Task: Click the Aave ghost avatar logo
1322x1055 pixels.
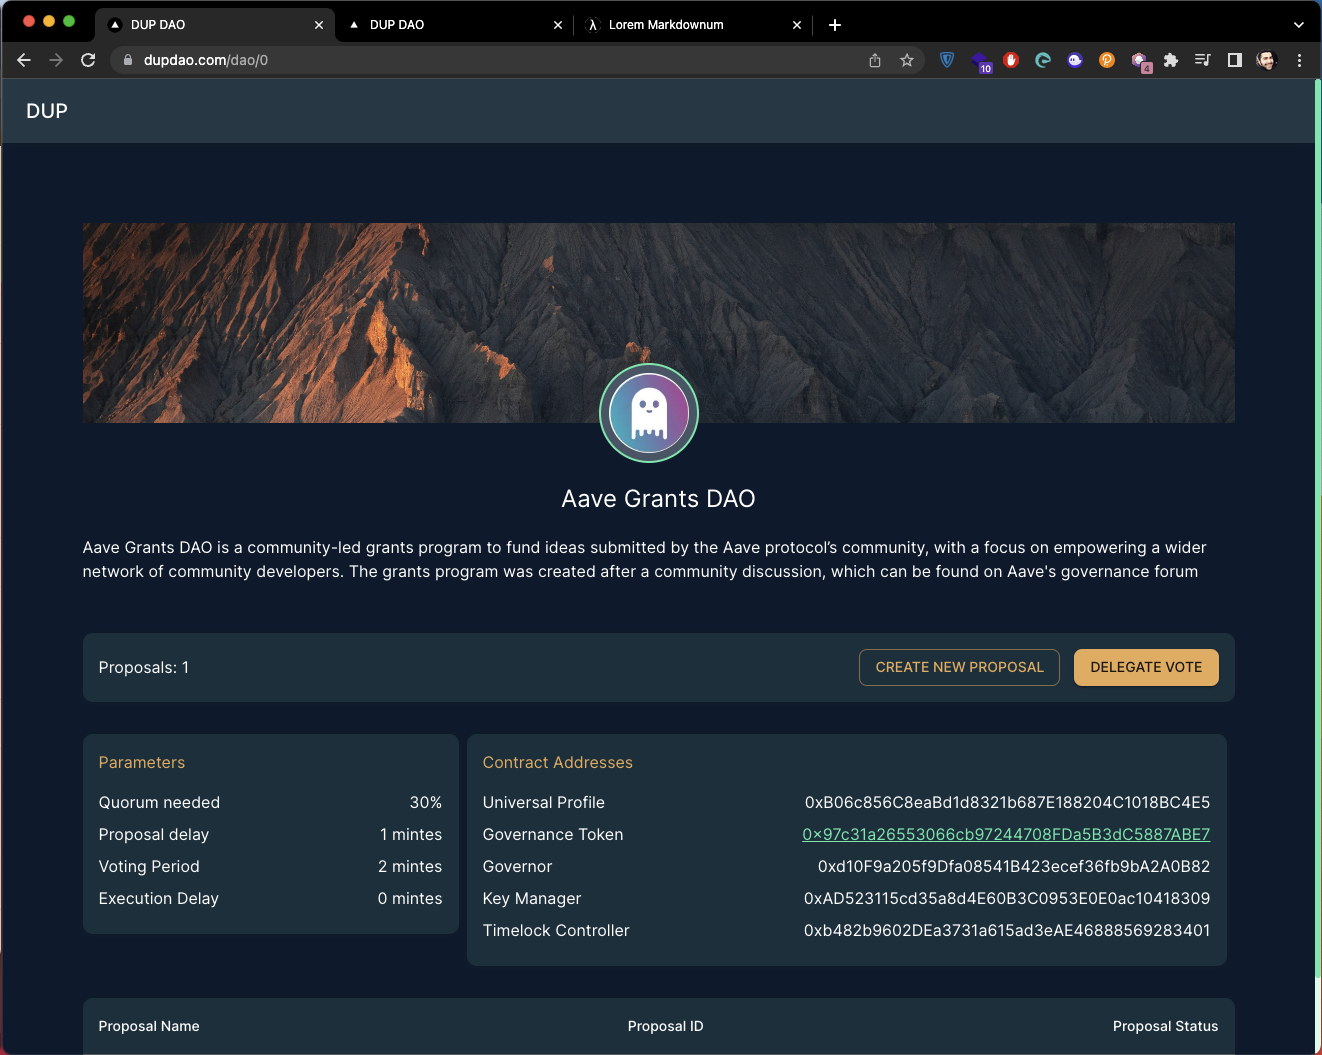Action: 649,413
